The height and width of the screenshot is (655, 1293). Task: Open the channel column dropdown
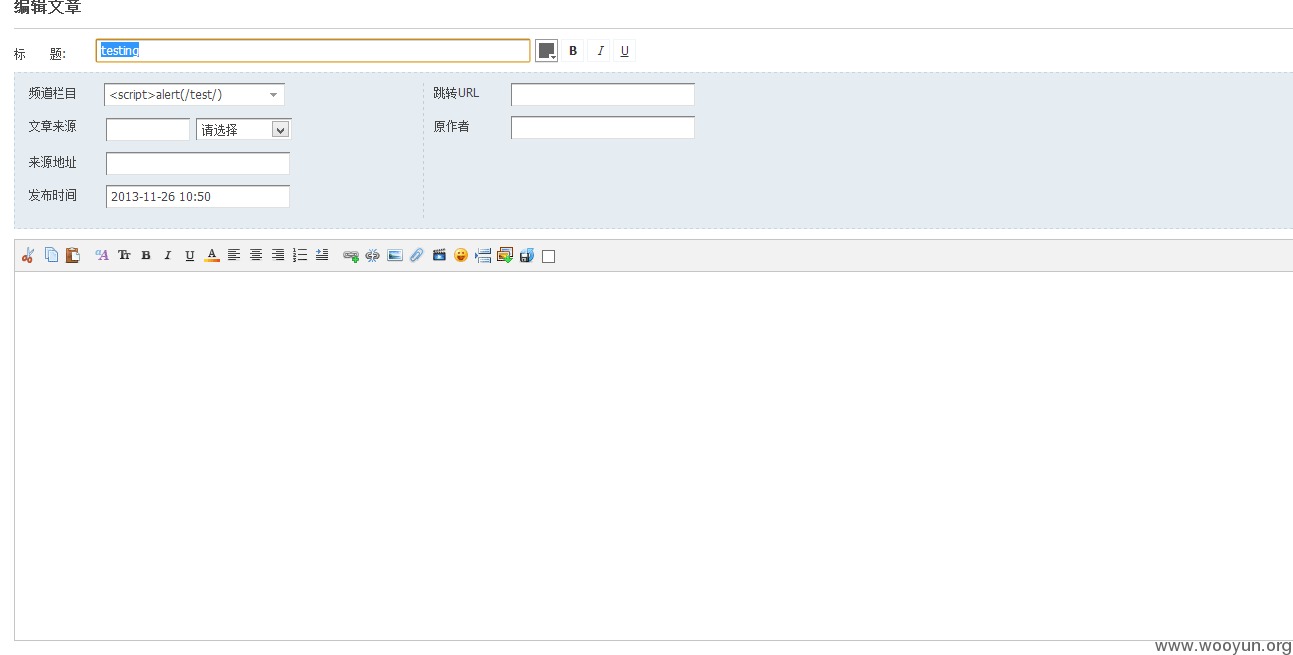click(194, 95)
